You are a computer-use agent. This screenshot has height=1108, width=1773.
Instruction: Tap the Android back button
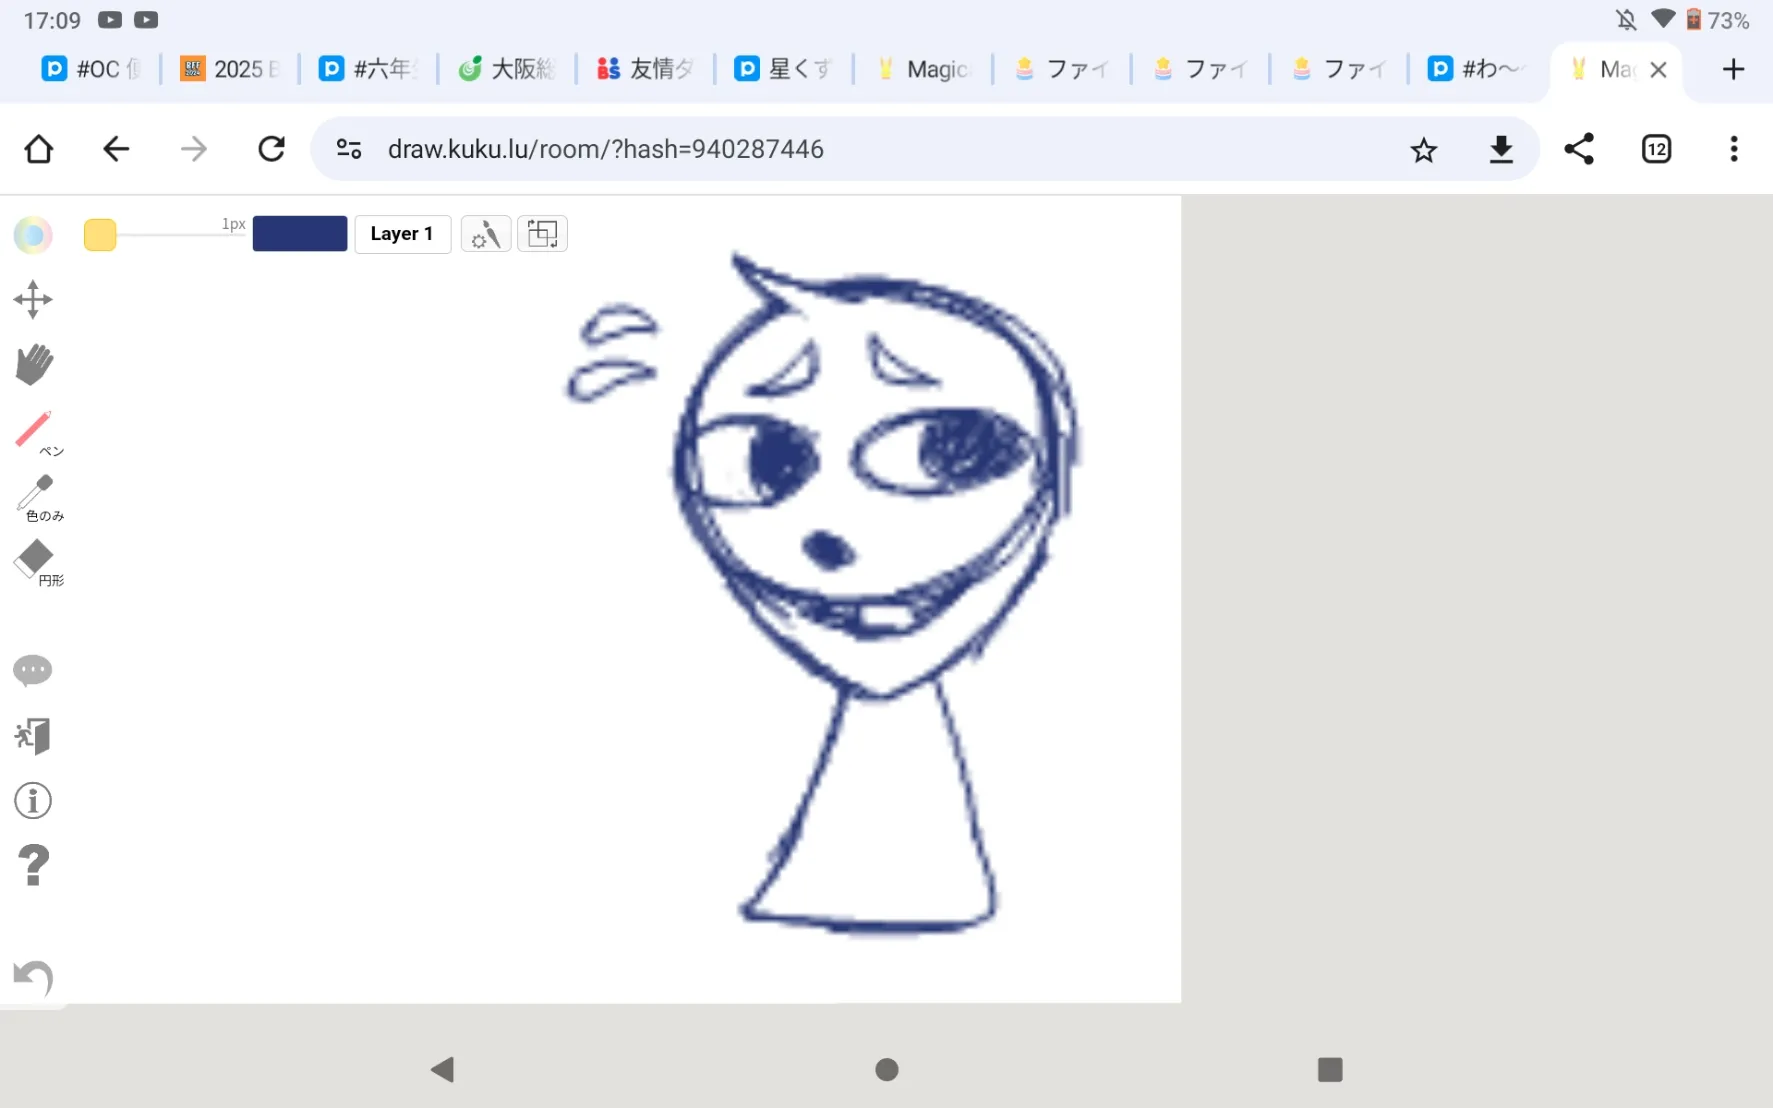coord(442,1069)
